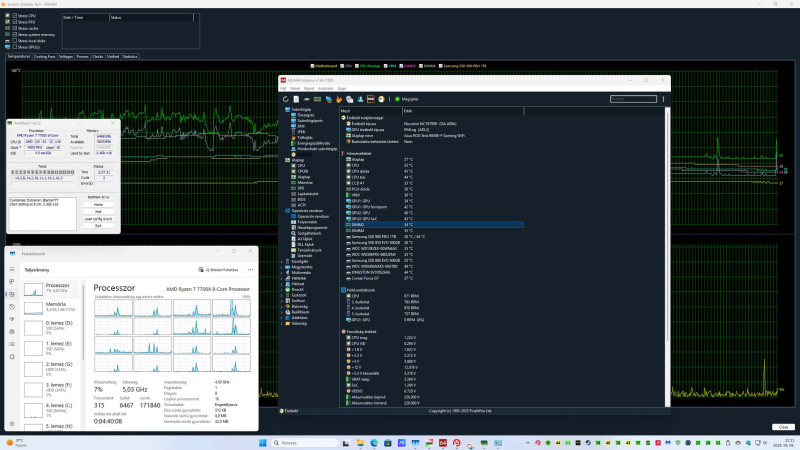Open App history page in Task Manager sidebar
The height and width of the screenshot is (450, 800).
[x=12, y=307]
